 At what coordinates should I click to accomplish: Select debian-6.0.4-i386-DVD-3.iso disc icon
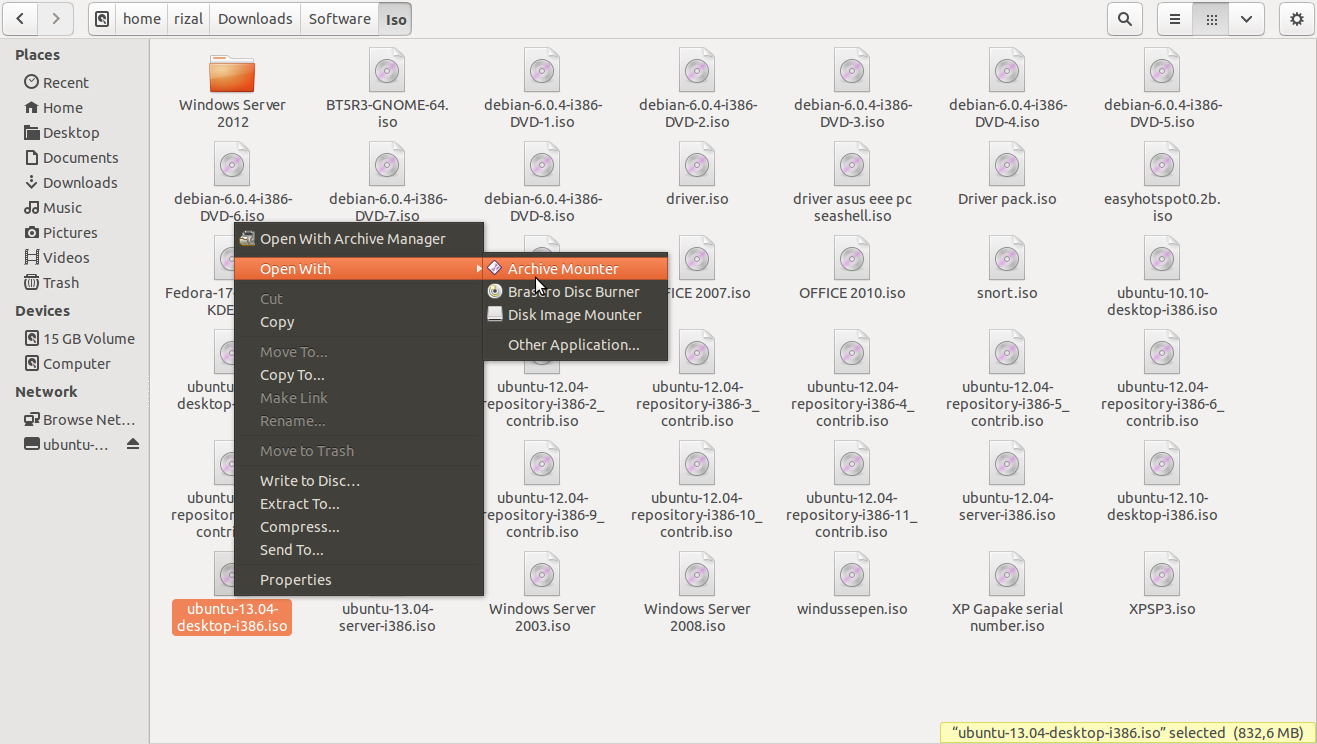[x=852, y=72]
